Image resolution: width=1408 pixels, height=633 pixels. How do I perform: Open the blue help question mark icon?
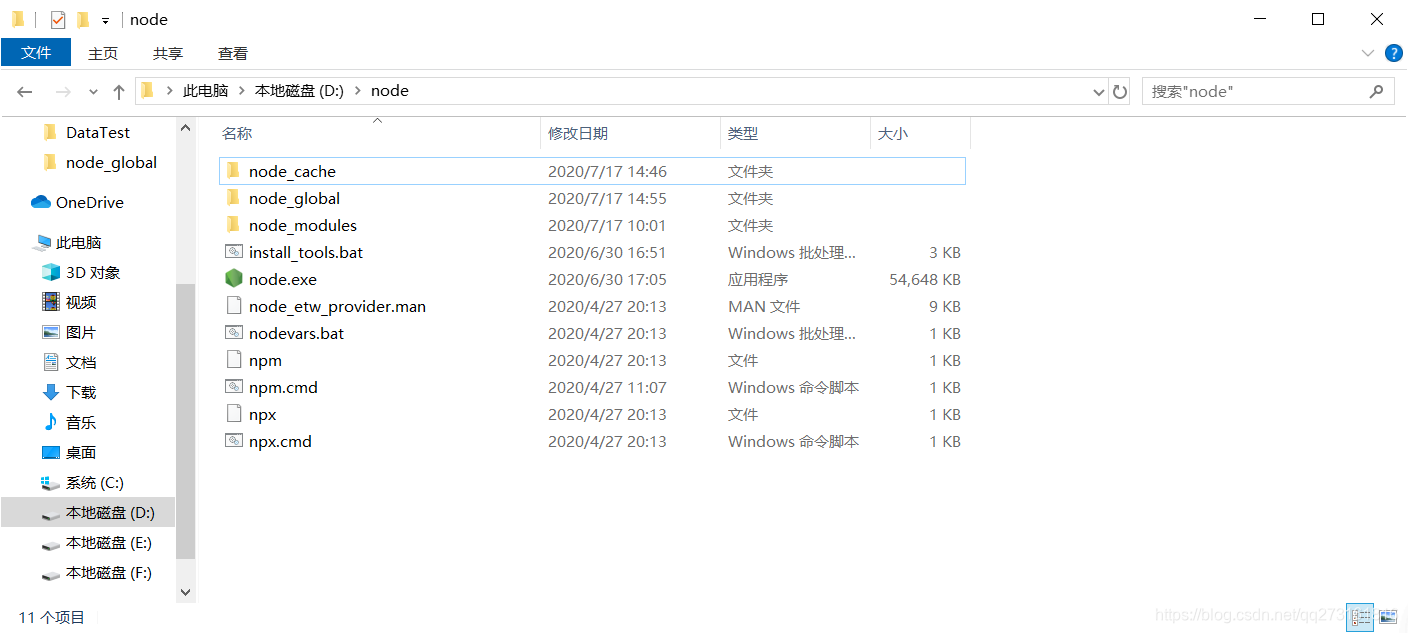1393,53
